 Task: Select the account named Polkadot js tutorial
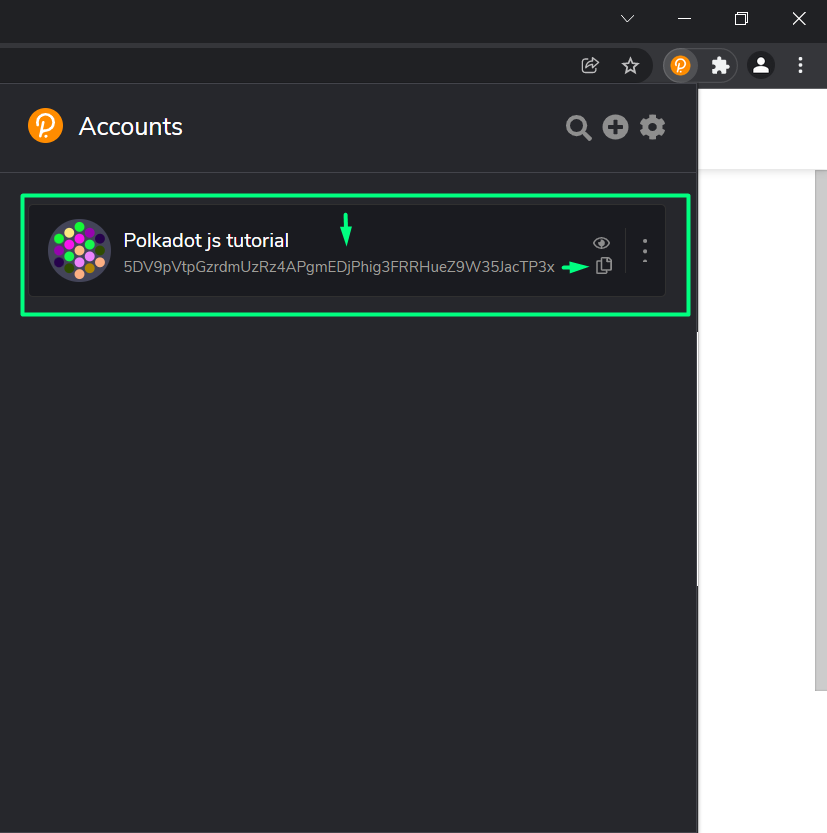(205, 240)
